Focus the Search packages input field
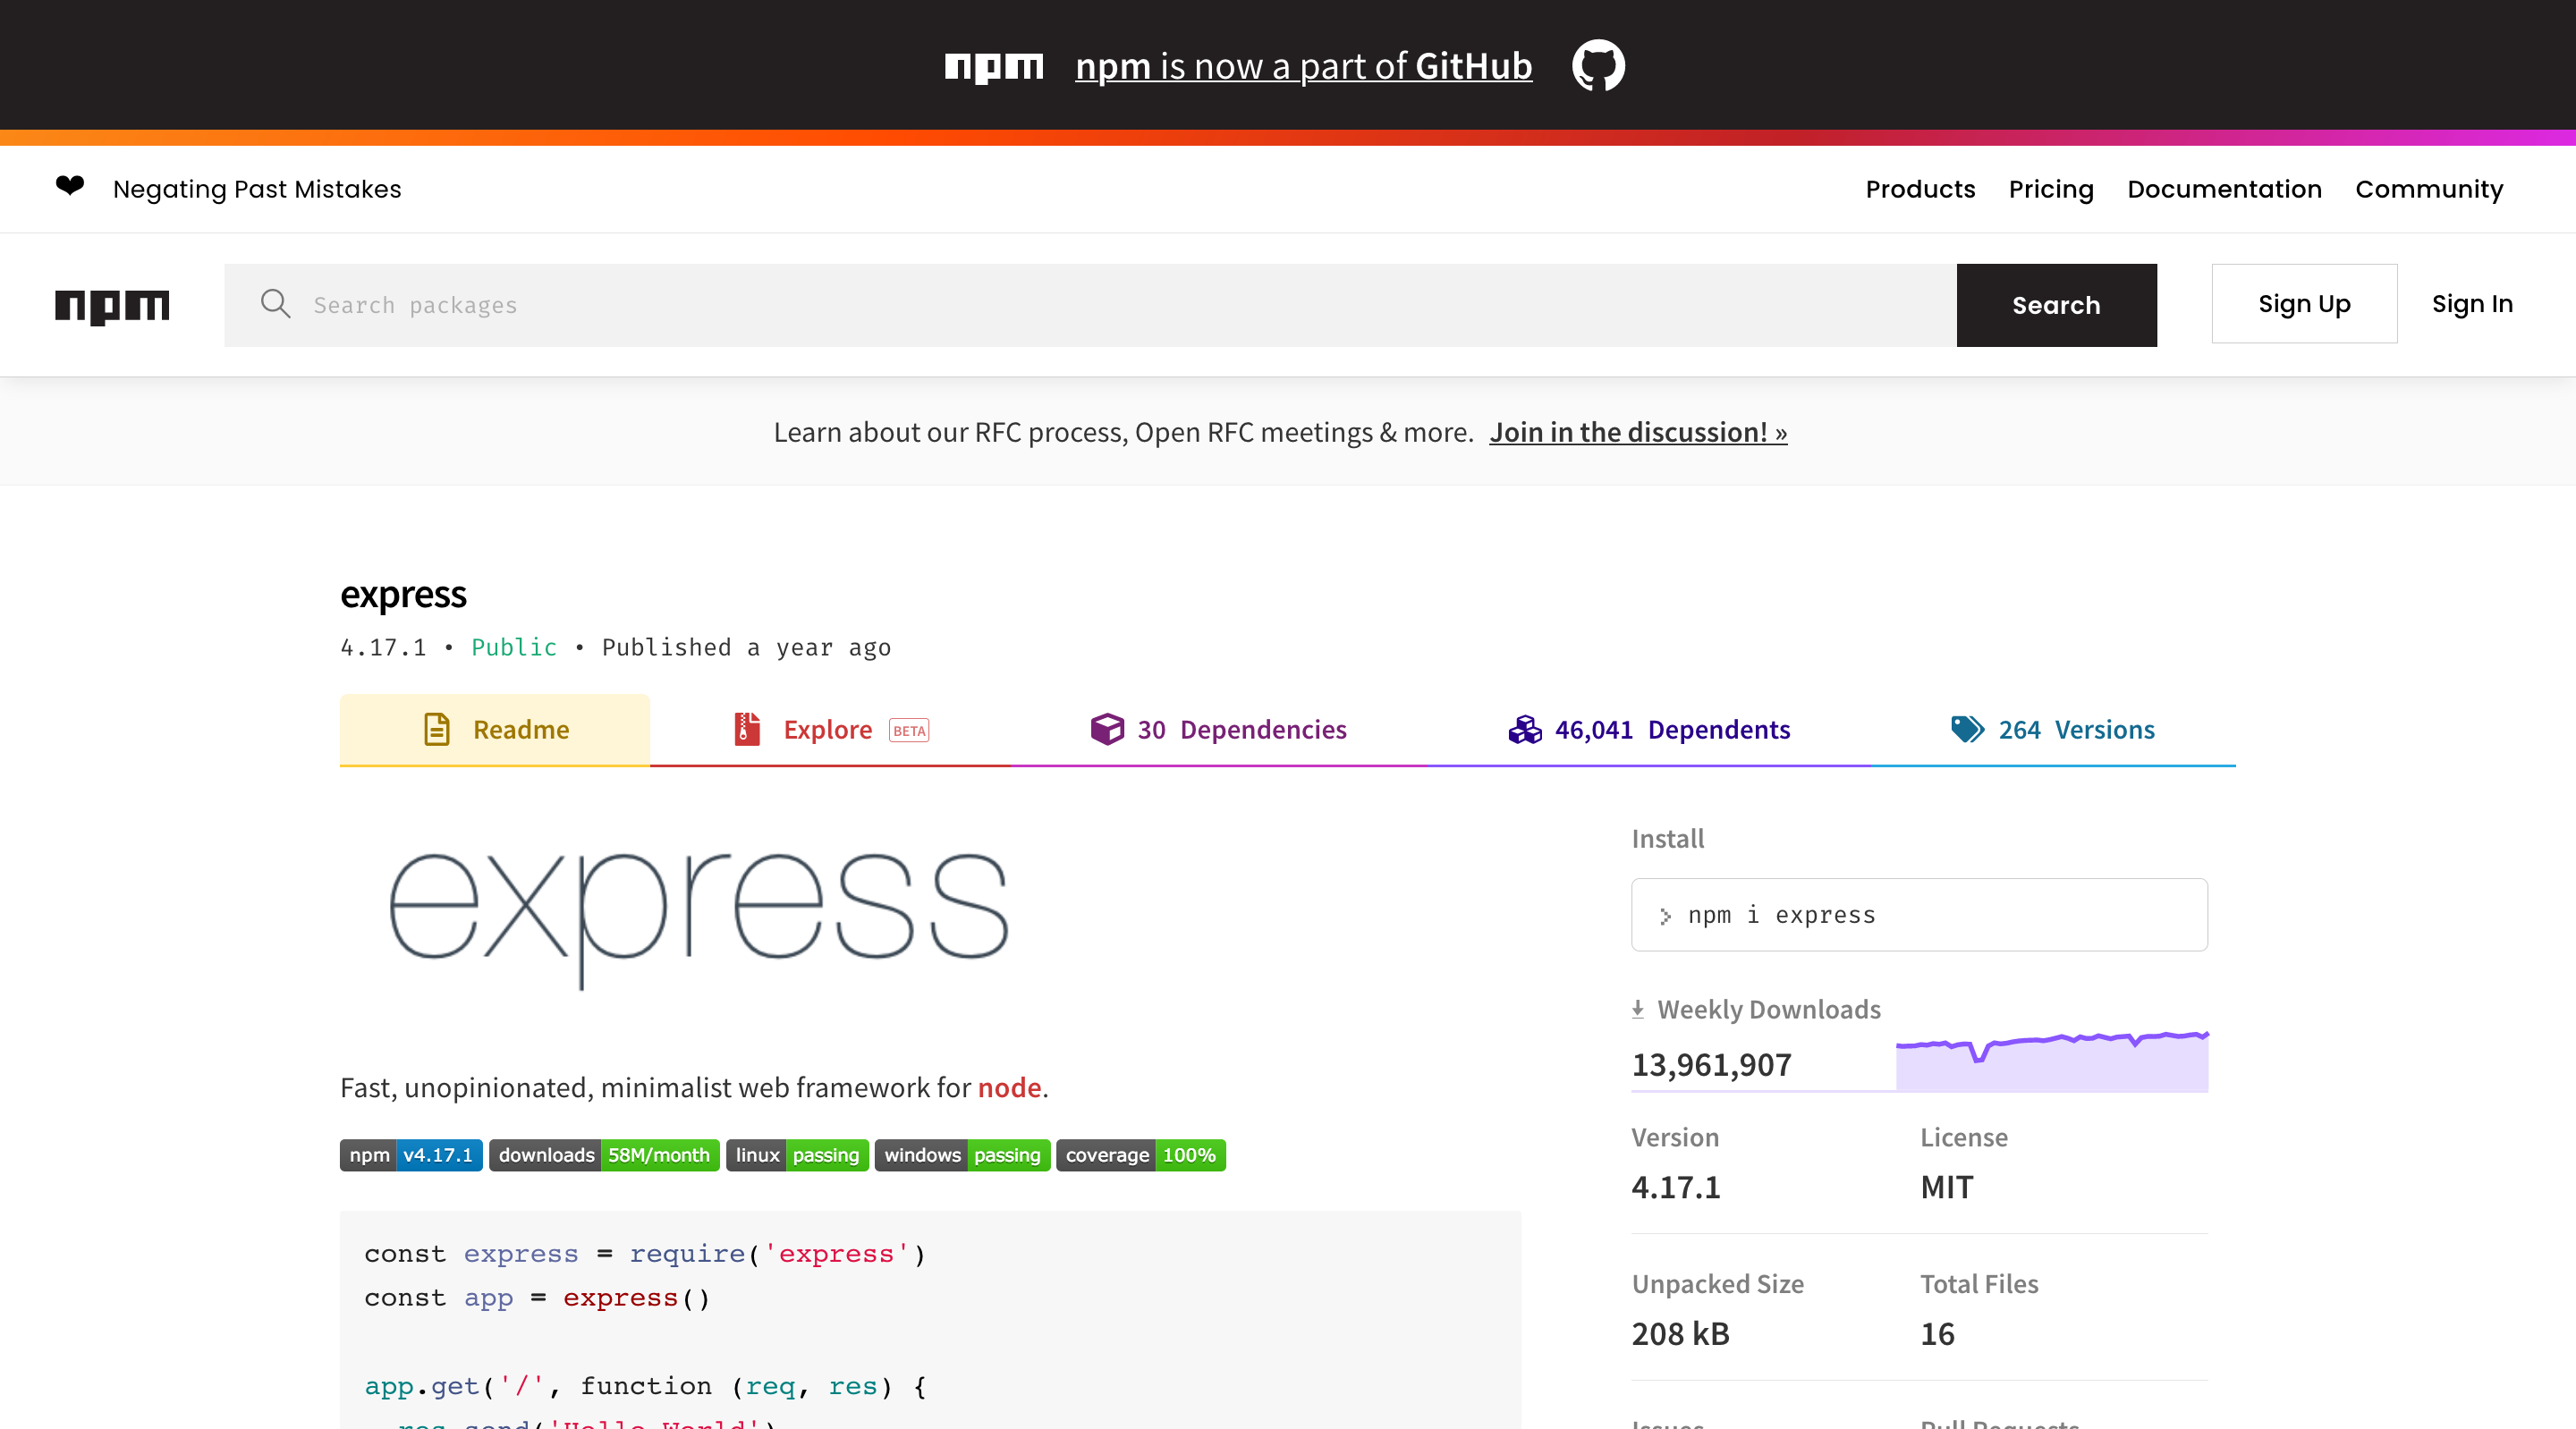2576x1429 pixels. (1090, 305)
